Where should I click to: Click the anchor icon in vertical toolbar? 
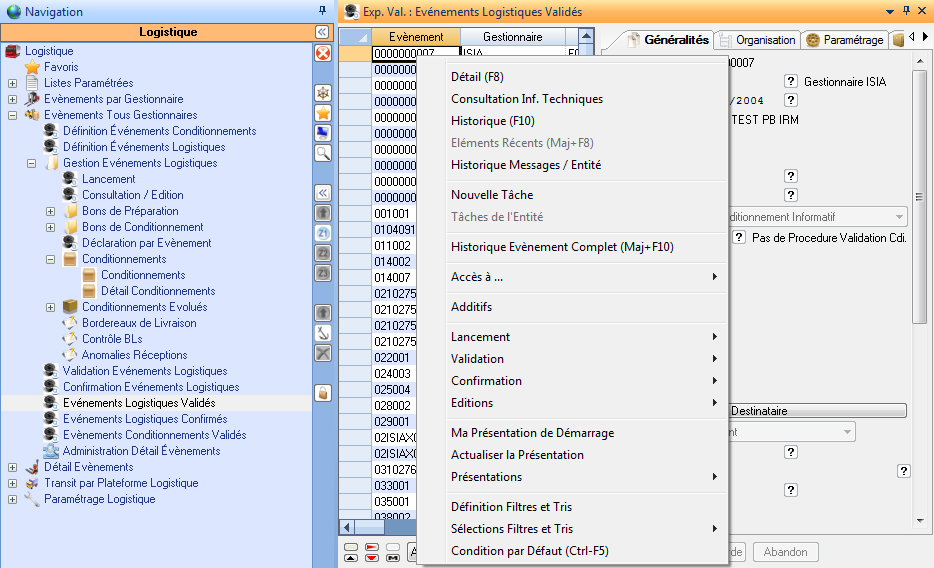(x=323, y=333)
